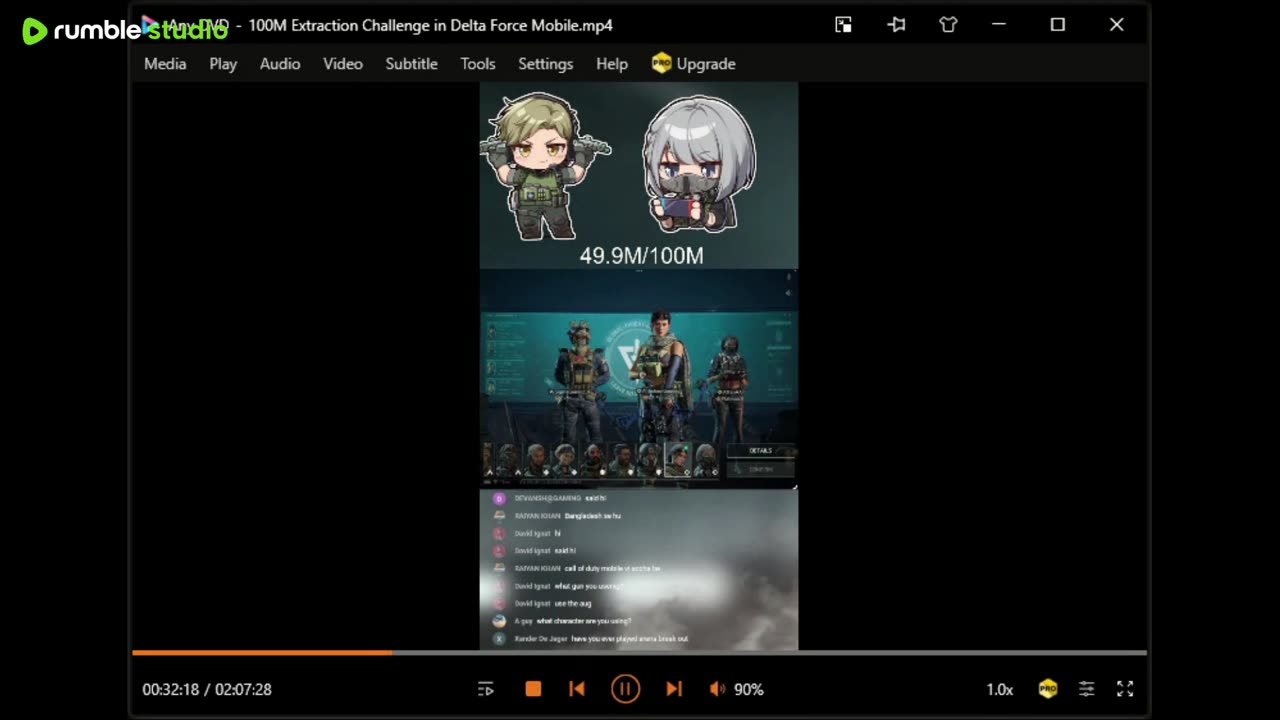
Task: Toggle mini player mode icon
Action: 844,25
